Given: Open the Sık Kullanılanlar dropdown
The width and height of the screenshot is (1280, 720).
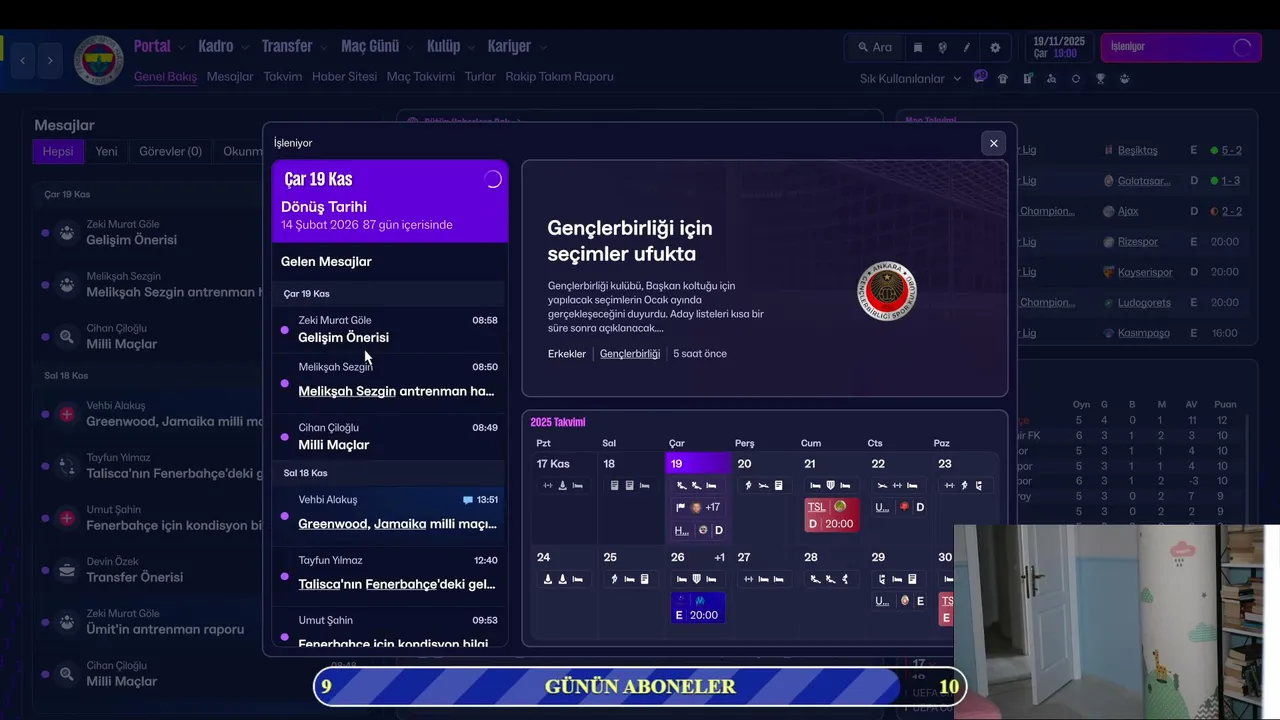Looking at the screenshot, I should (x=910, y=78).
